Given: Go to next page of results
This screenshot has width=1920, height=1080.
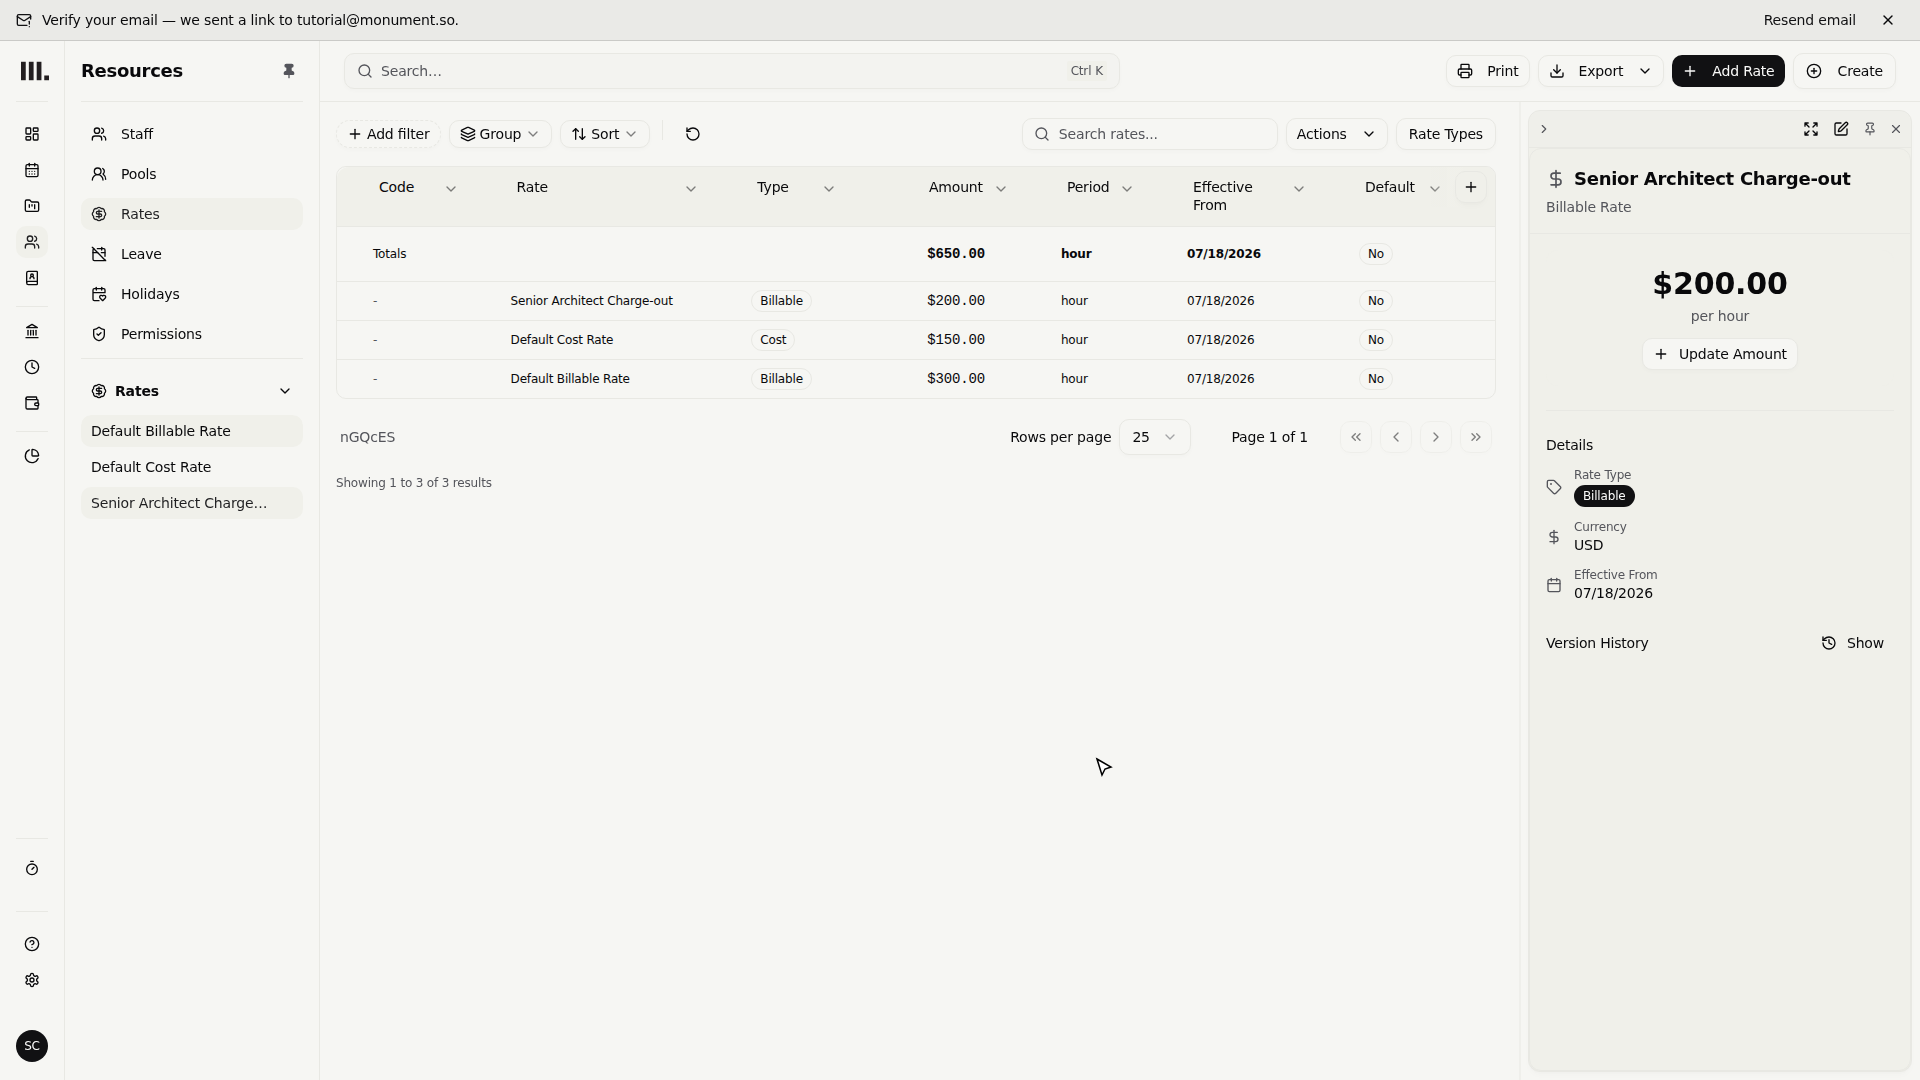Looking at the screenshot, I should (1436, 437).
